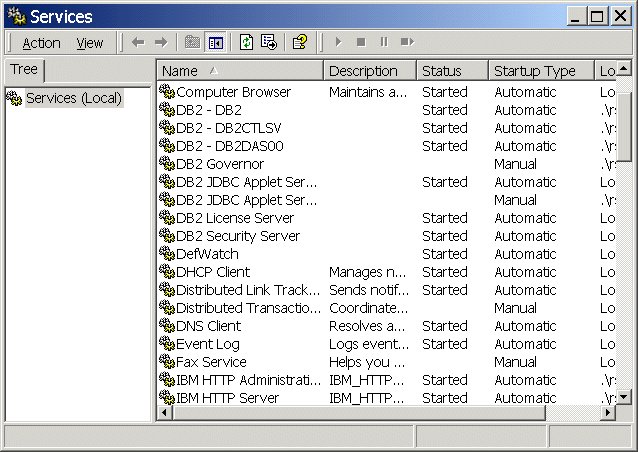Viewport: 638px width, 452px height.
Task: Click the vertical scrollbar up arrow
Action: click(624, 68)
